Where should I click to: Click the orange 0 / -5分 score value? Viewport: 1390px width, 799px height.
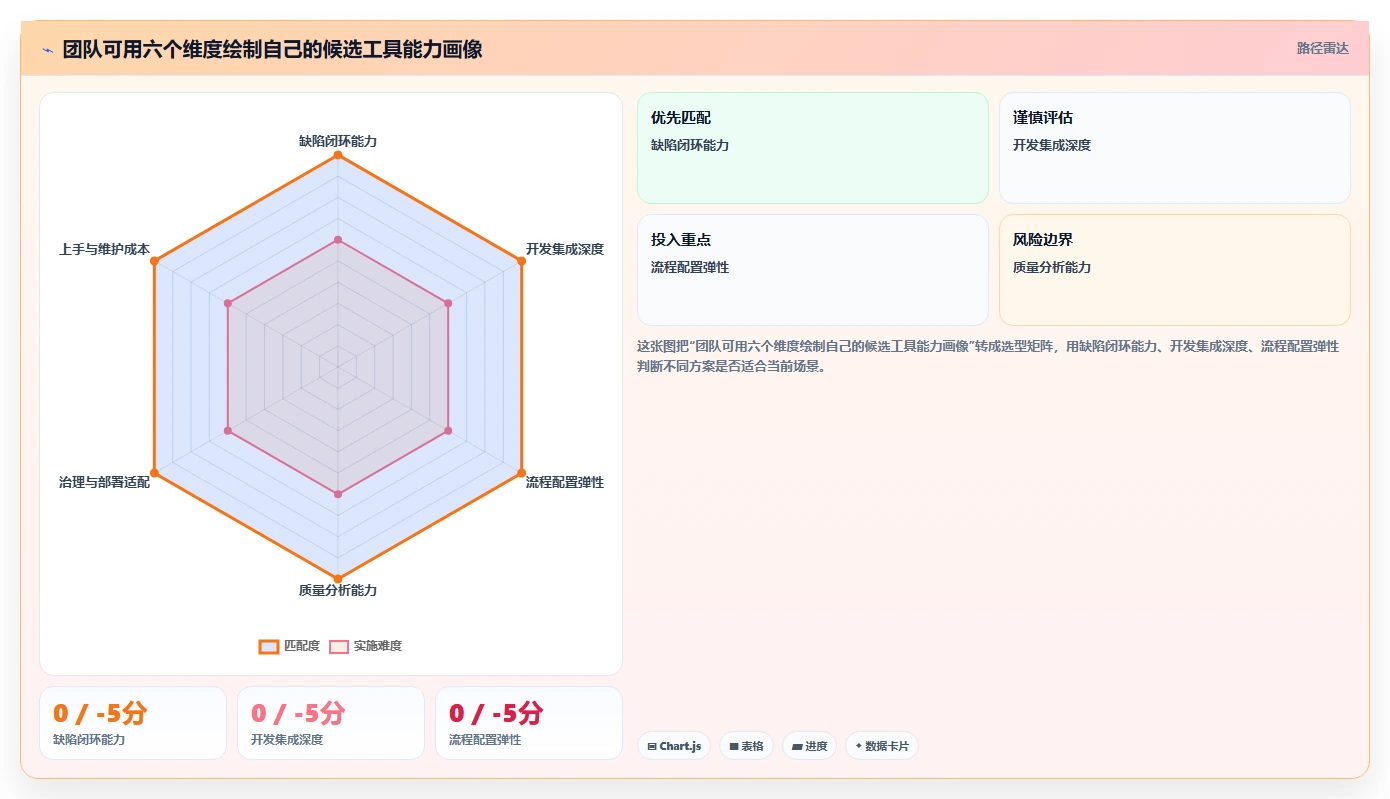pos(100,713)
